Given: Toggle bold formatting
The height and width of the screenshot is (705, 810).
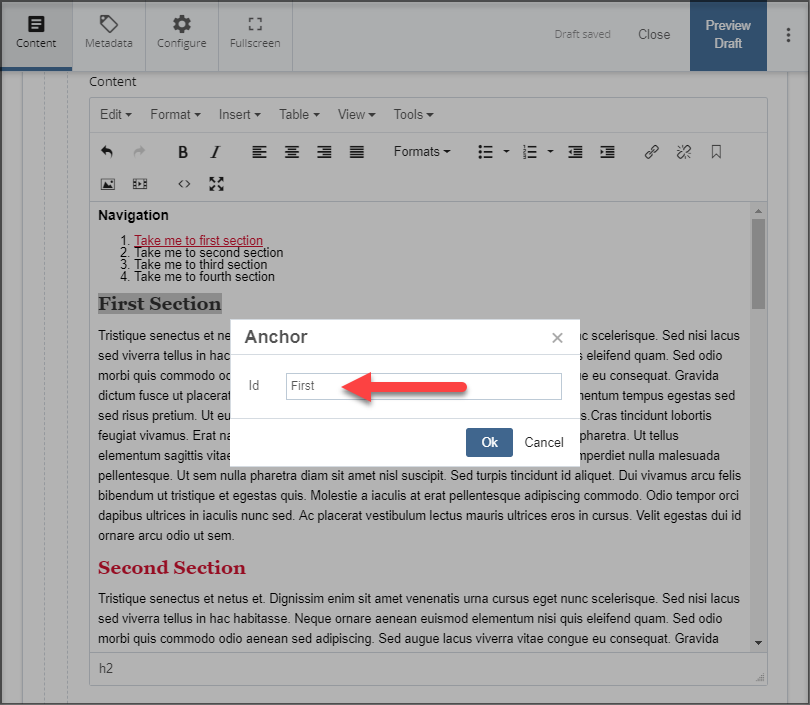Looking at the screenshot, I should [183, 152].
